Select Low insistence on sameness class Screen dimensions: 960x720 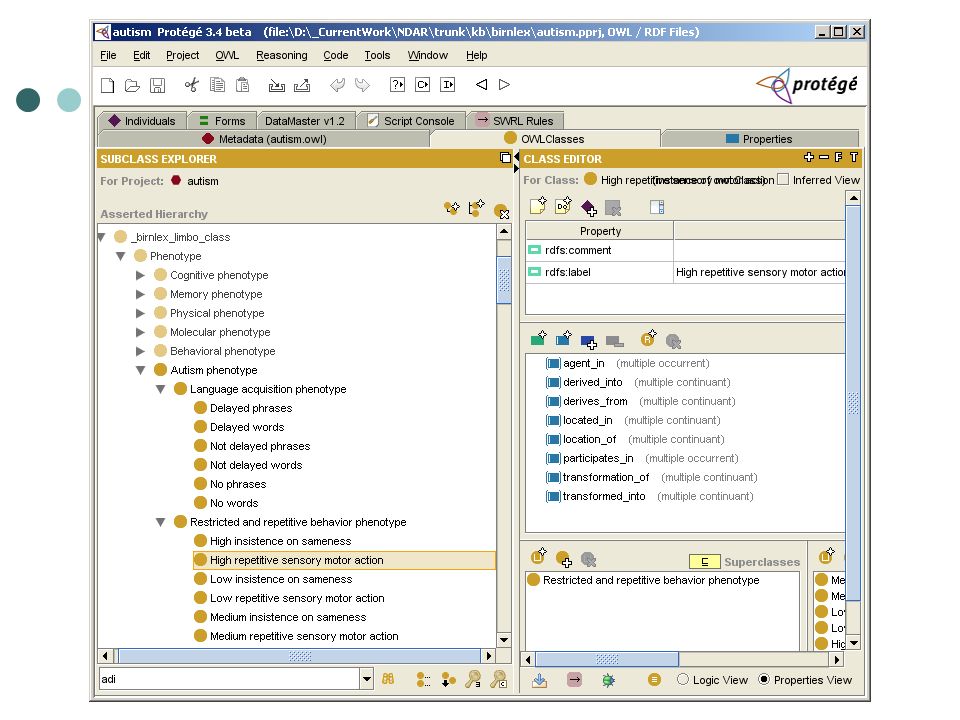coord(281,579)
